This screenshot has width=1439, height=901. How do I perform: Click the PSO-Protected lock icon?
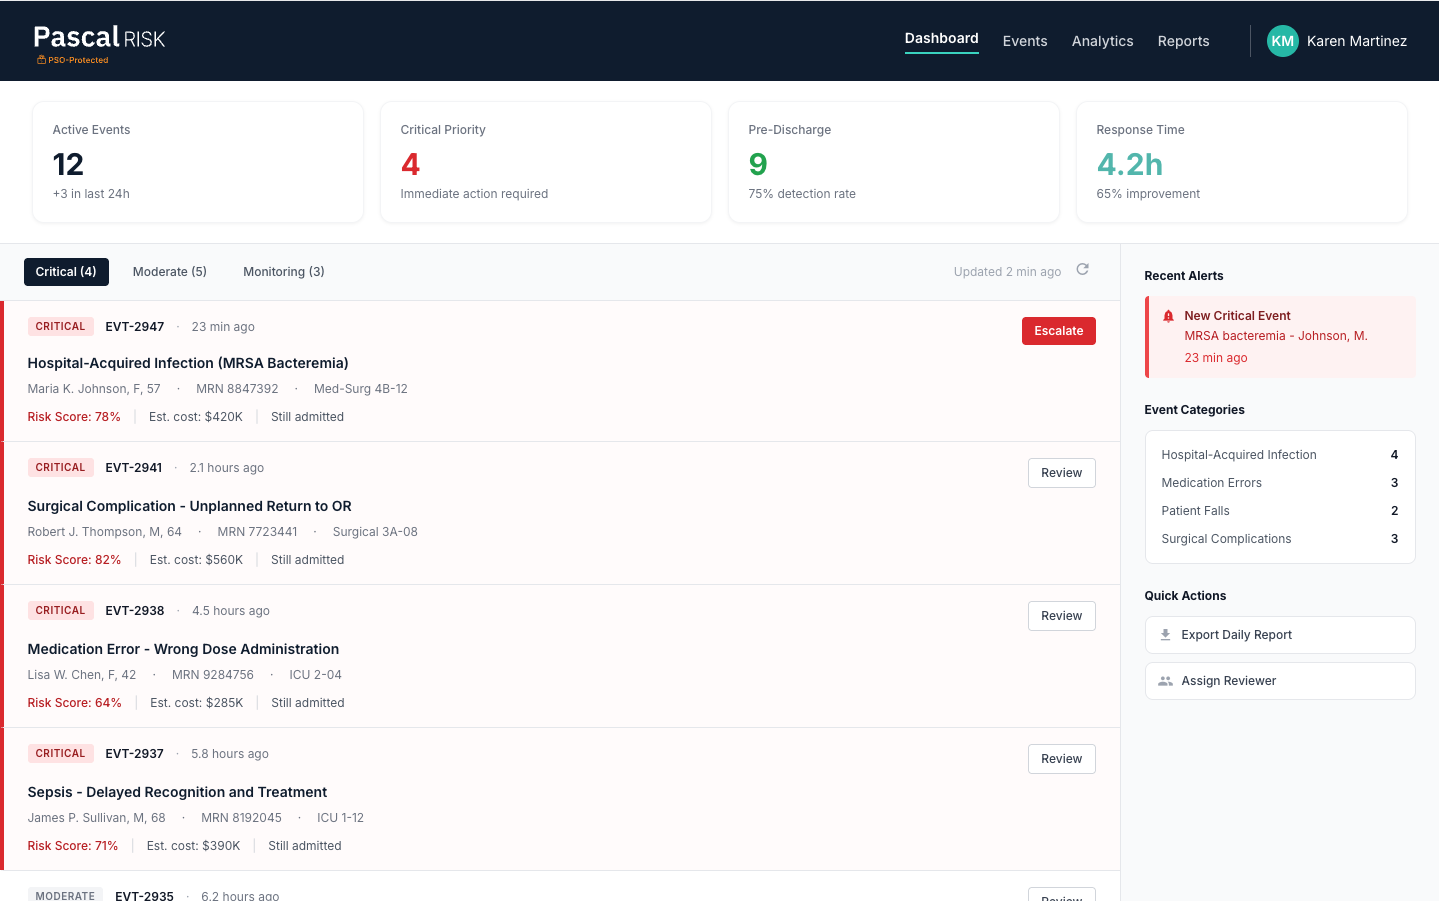click(x=41, y=60)
